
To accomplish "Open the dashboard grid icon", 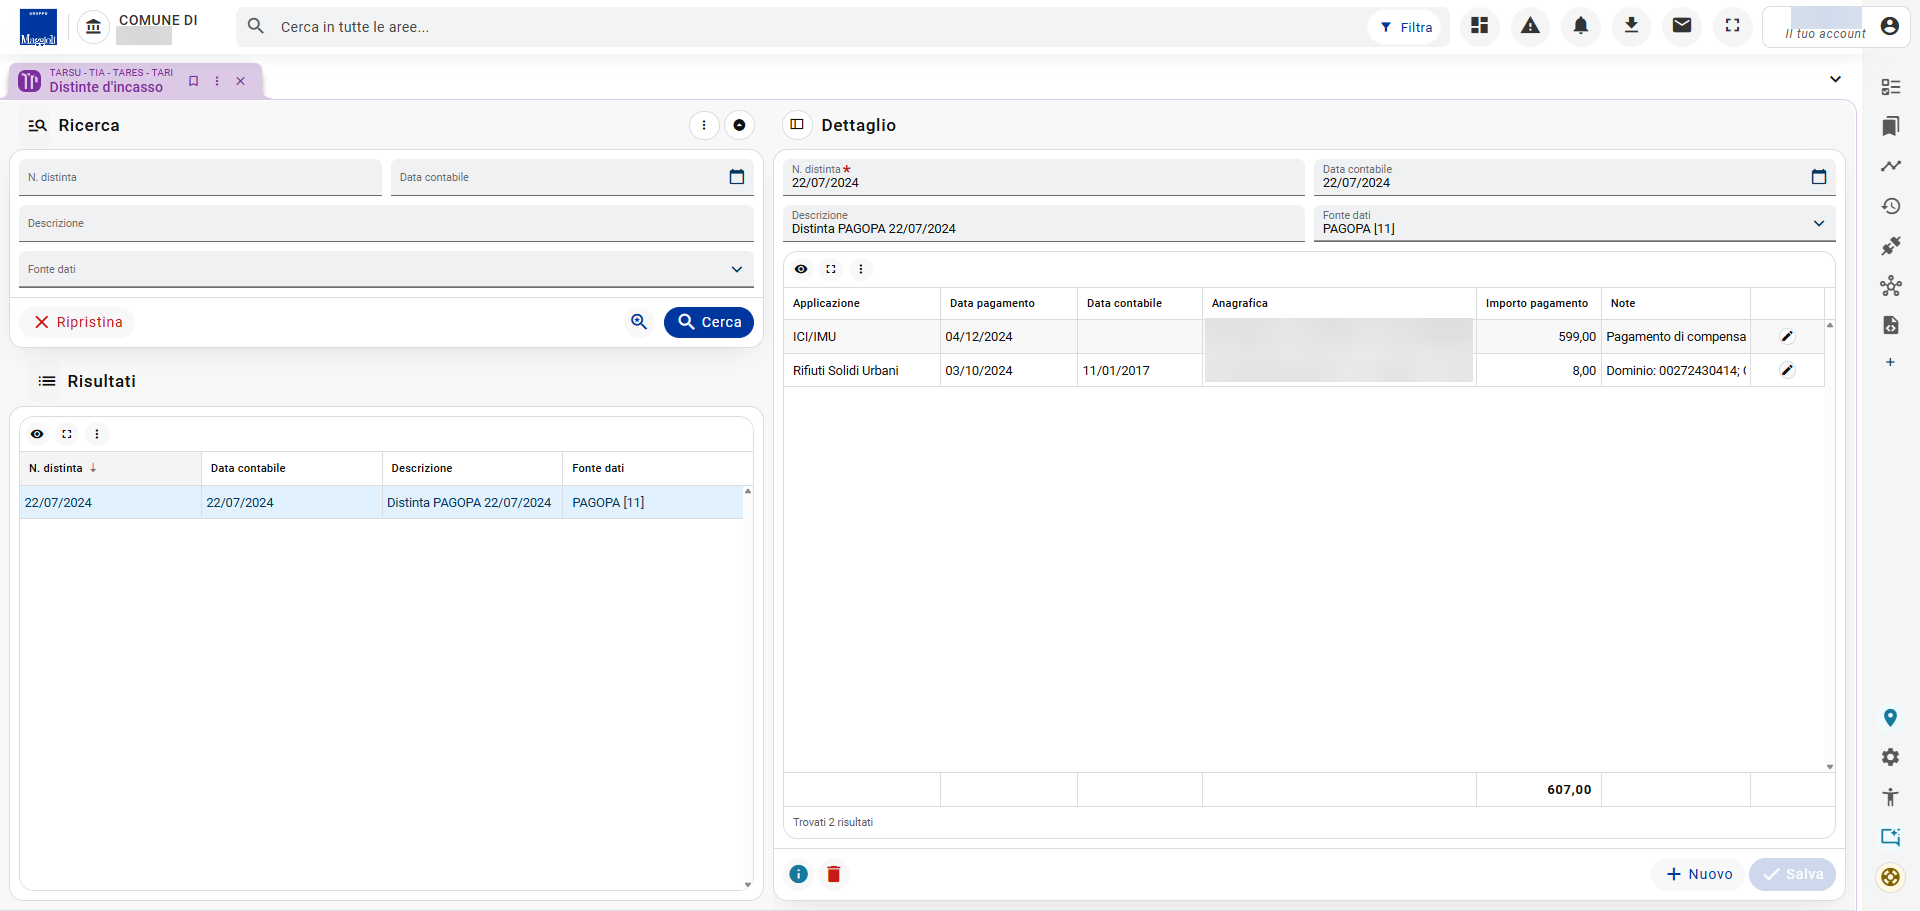I will 1480,26.
